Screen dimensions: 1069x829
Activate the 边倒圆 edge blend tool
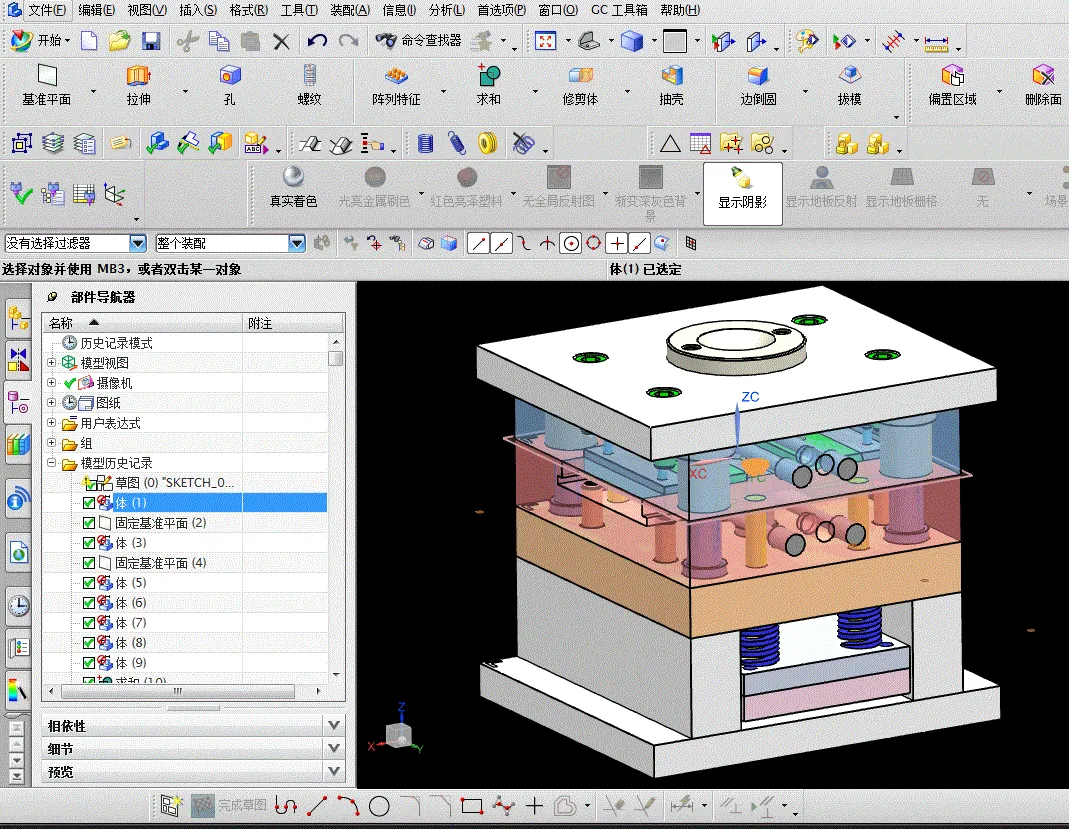click(758, 85)
